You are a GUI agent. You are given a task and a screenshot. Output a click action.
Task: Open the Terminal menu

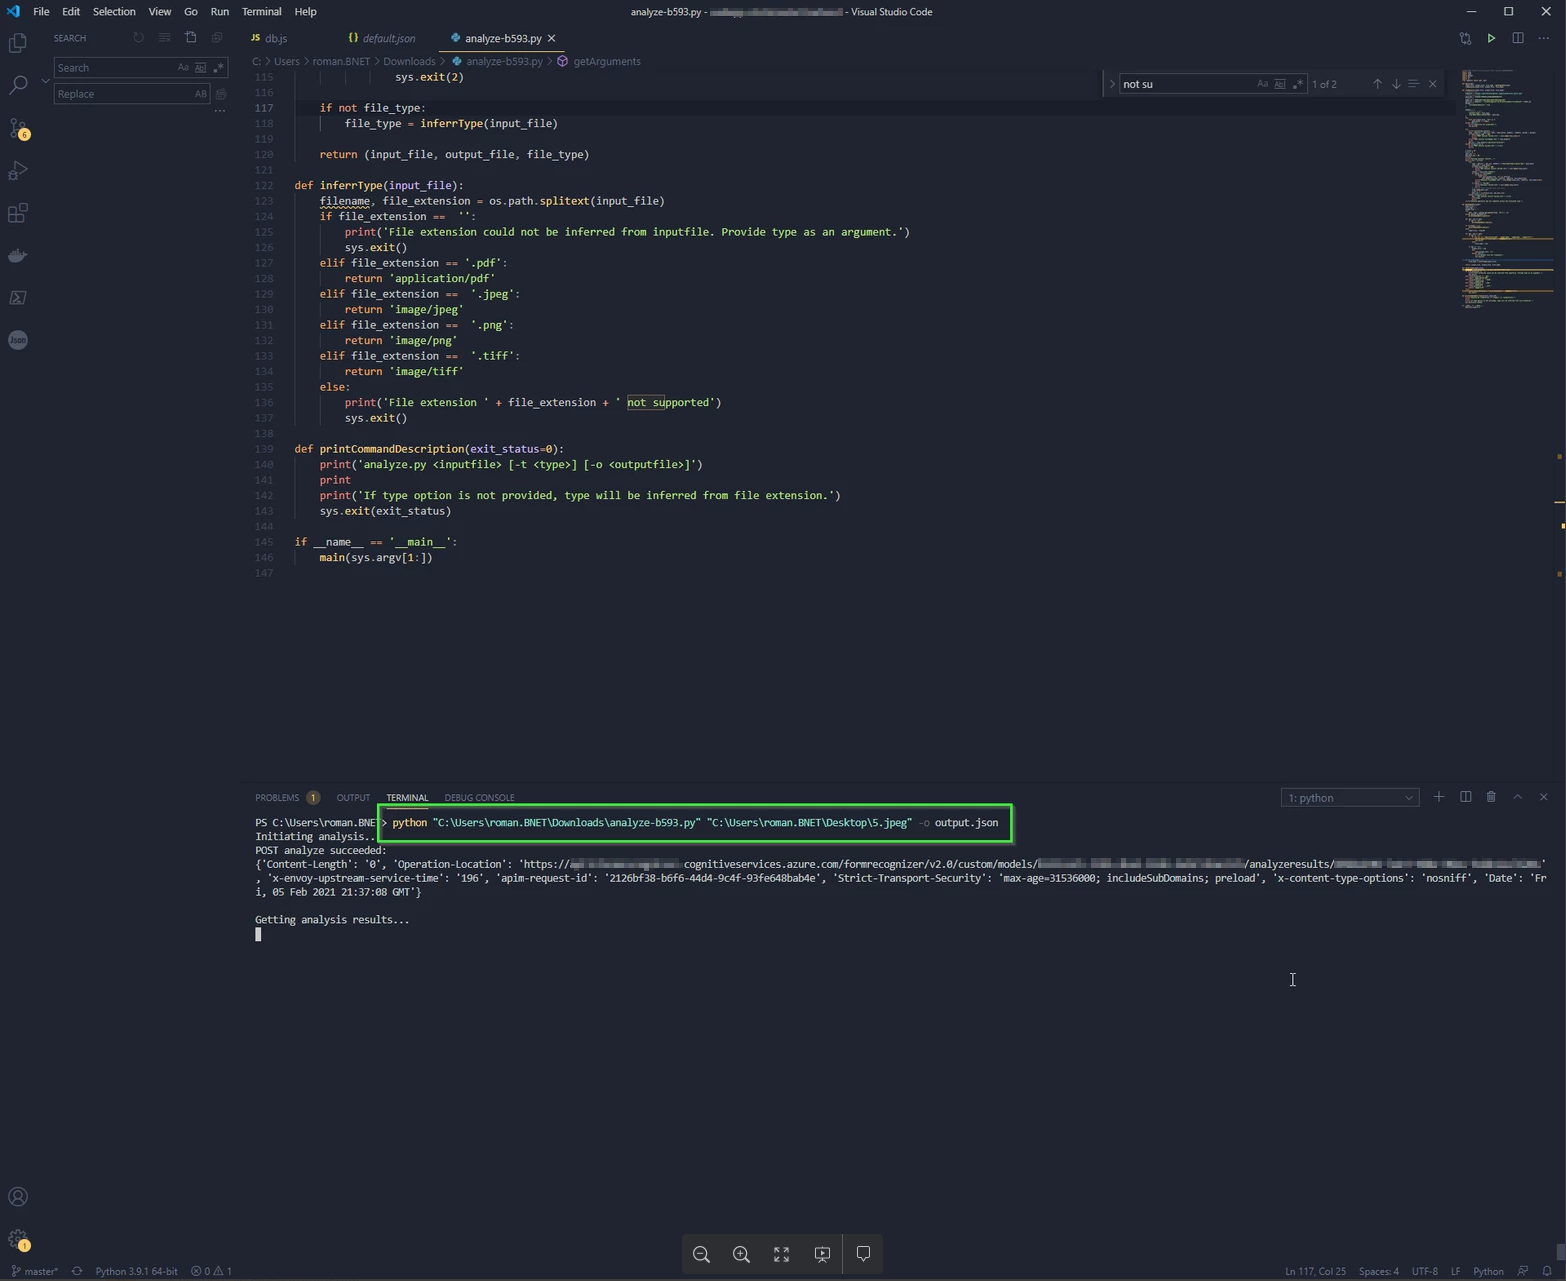click(x=262, y=12)
